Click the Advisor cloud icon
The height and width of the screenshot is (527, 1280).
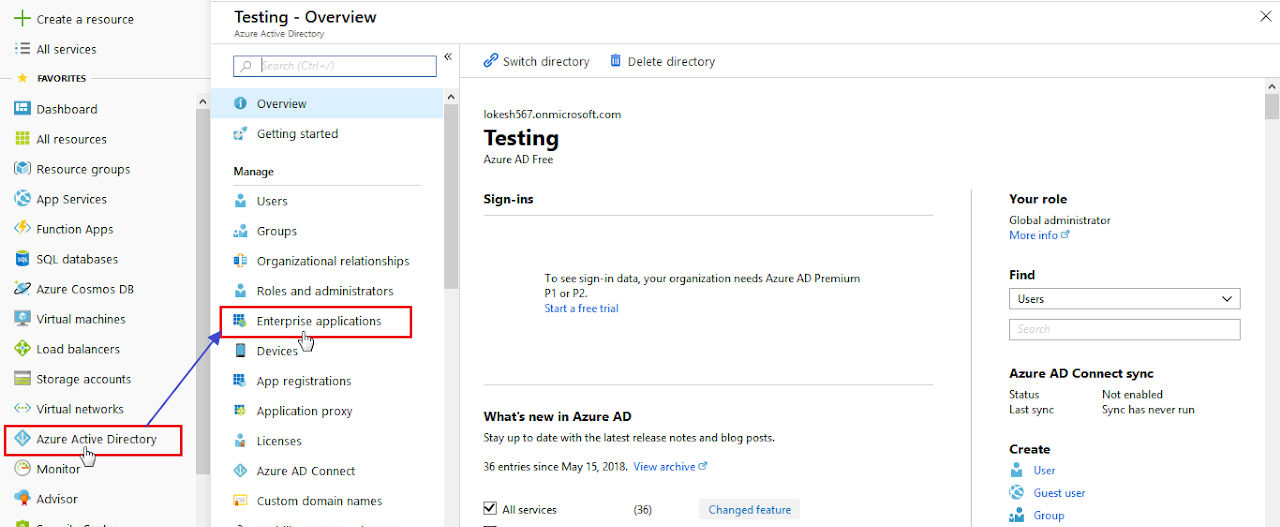click(22, 499)
